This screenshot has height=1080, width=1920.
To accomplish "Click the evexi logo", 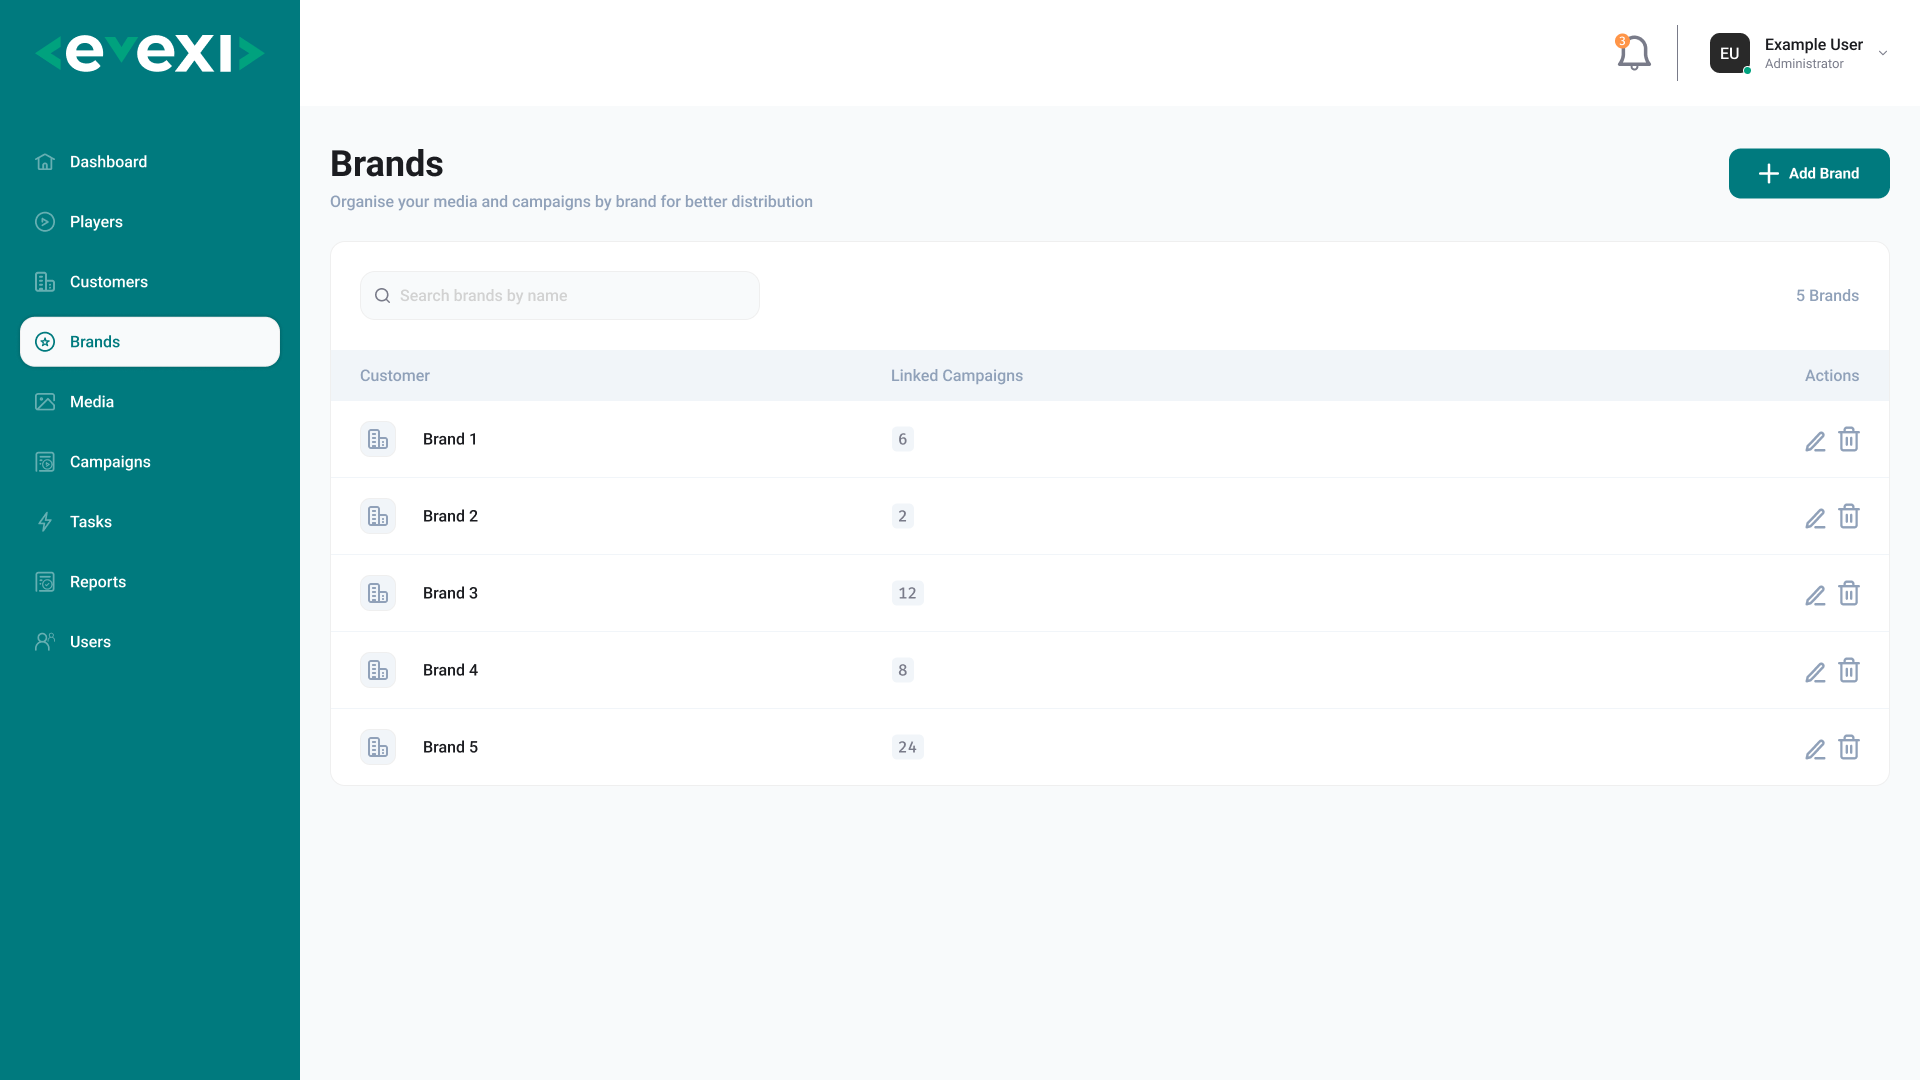I will pos(150,53).
